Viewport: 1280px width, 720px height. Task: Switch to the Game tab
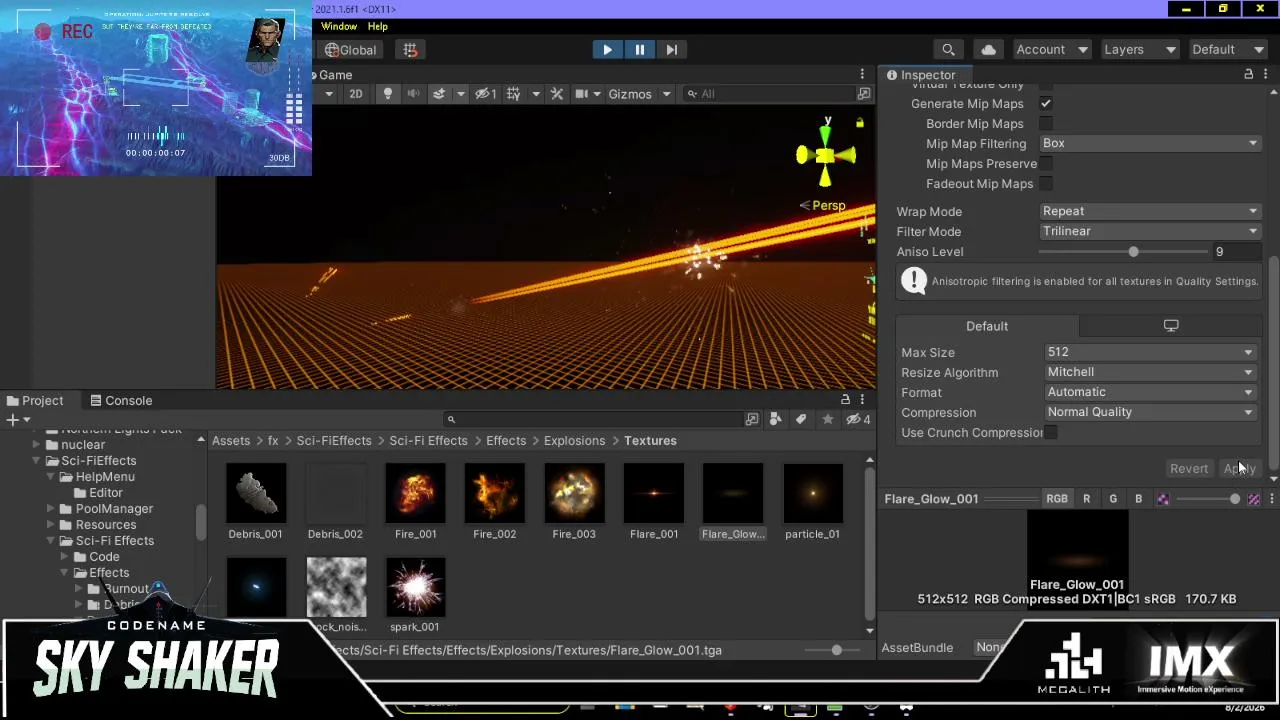(x=335, y=75)
